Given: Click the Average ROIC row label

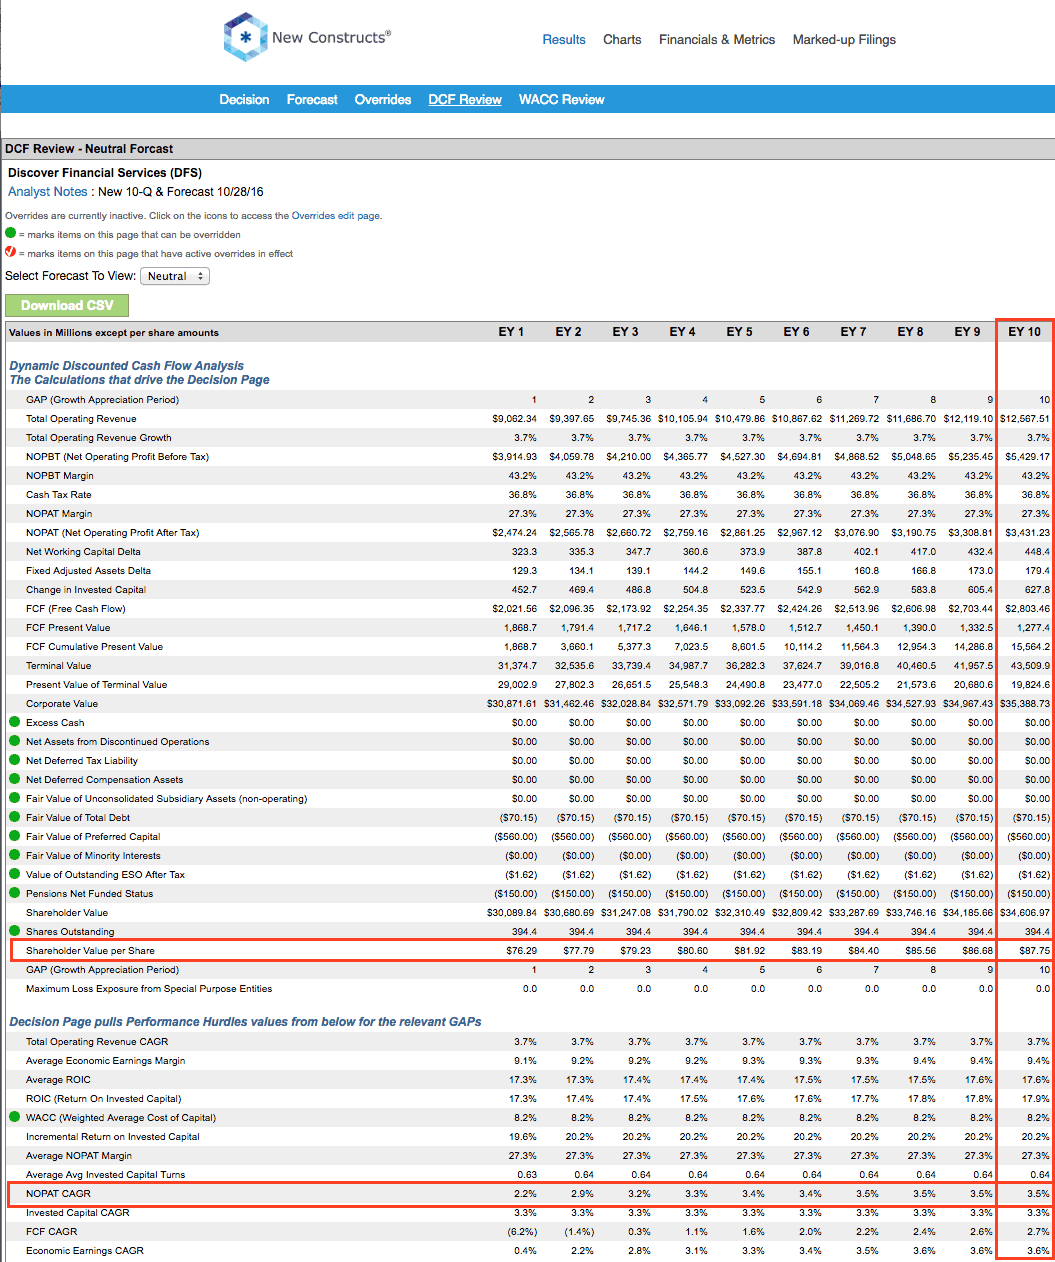Looking at the screenshot, I should tap(58, 1079).
